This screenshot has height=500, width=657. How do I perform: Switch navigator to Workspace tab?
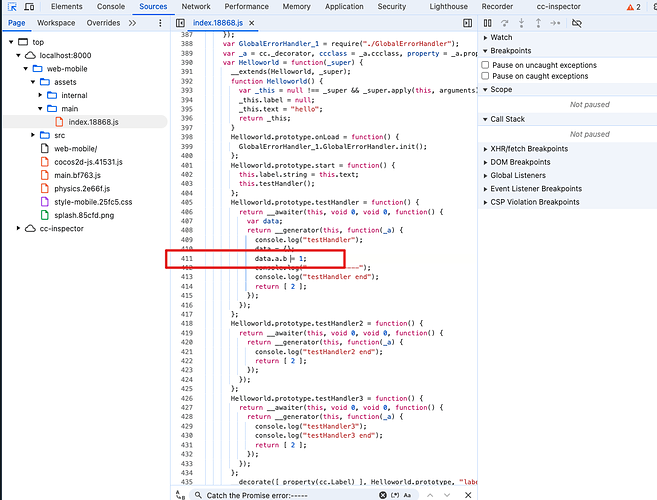coord(56,23)
